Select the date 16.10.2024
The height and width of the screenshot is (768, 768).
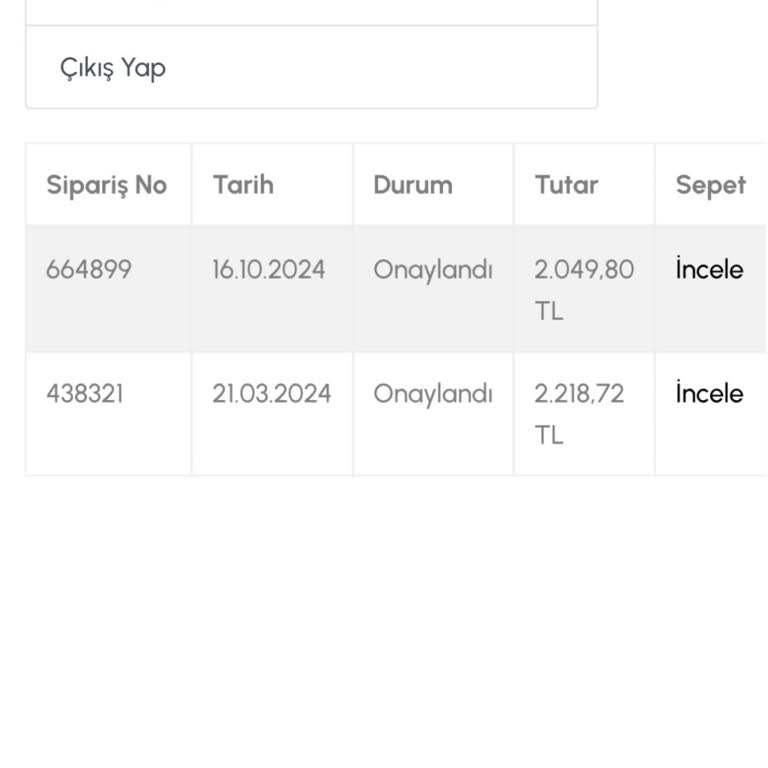(x=268, y=270)
